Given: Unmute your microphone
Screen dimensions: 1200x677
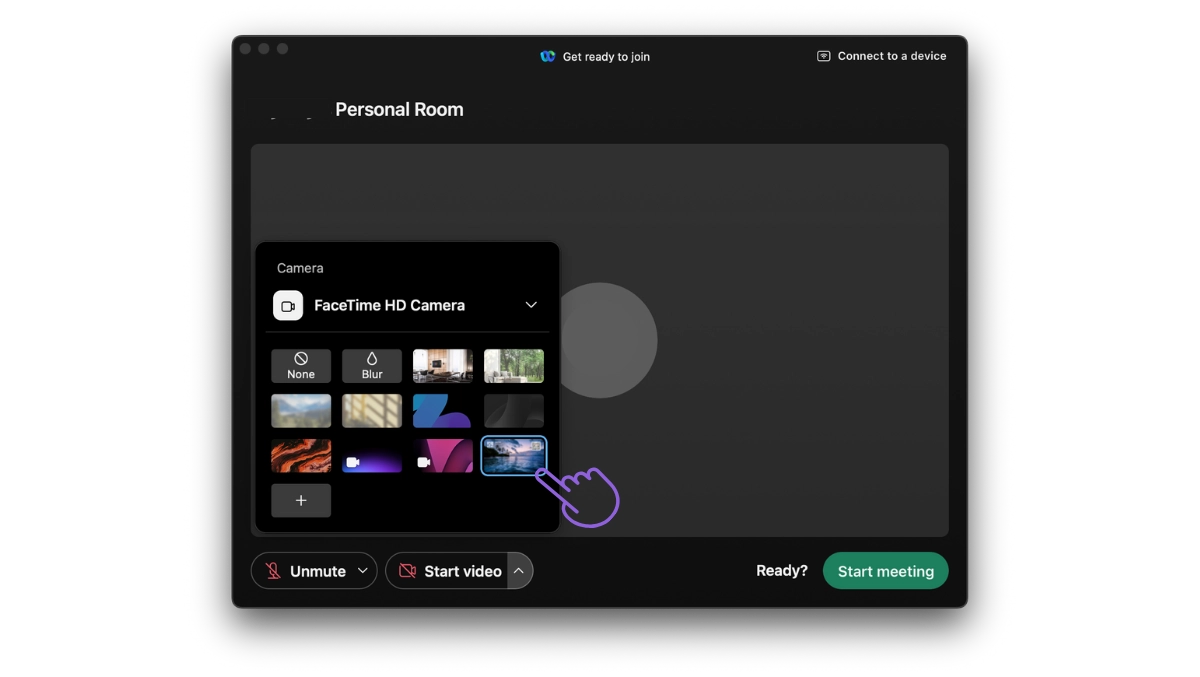Looking at the screenshot, I should click(313, 570).
